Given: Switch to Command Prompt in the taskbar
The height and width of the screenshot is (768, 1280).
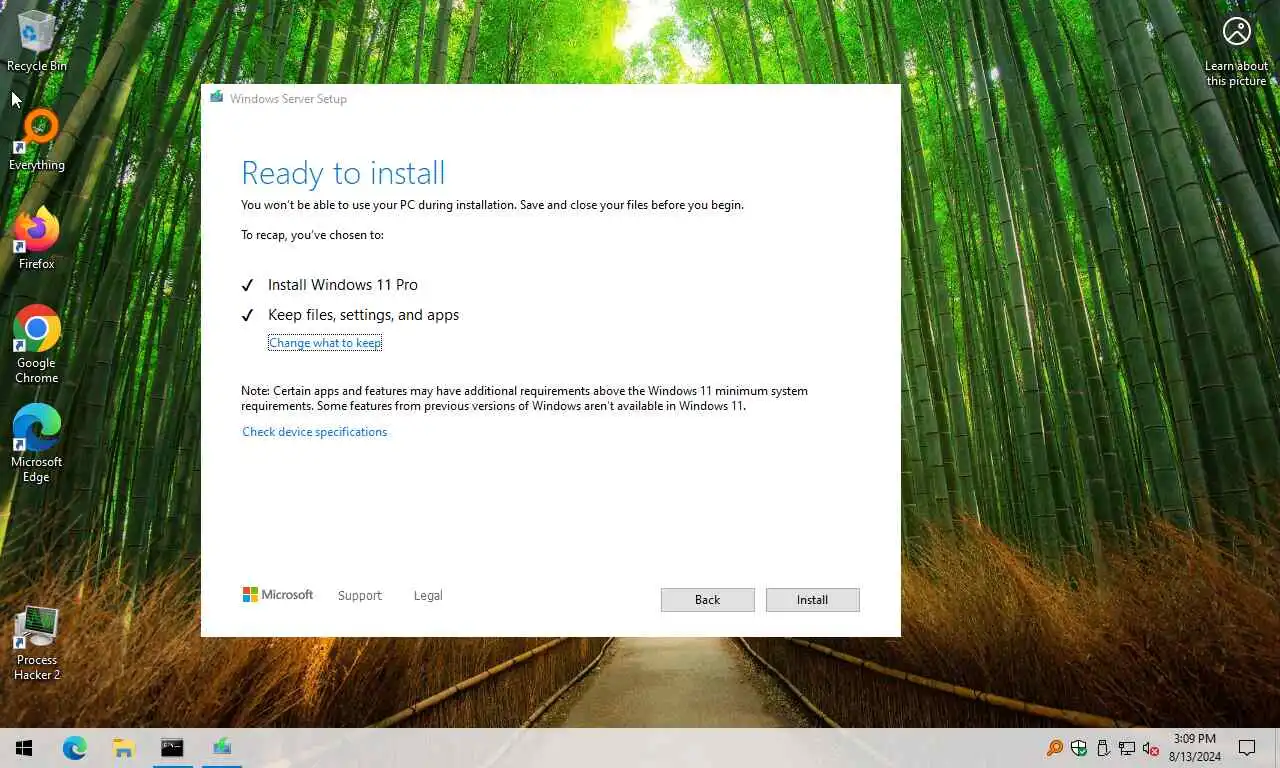Looking at the screenshot, I should coord(172,747).
